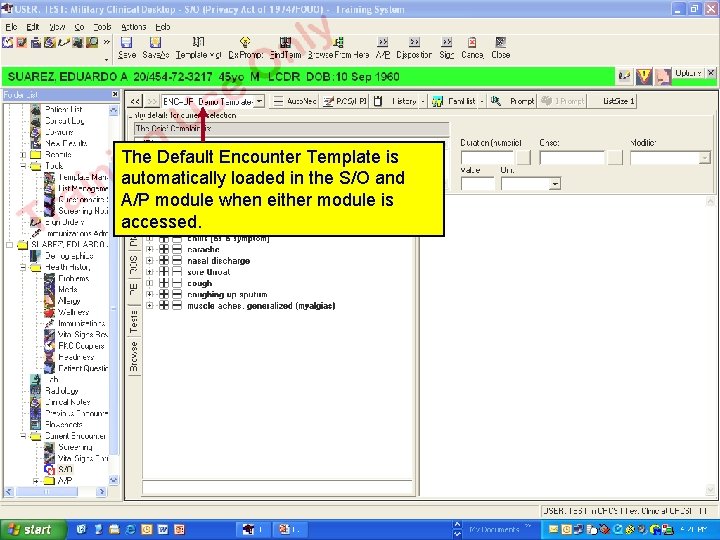Open Screening under Current Encounter
Image resolution: width=720 pixels, height=540 pixels.
click(x=75, y=447)
